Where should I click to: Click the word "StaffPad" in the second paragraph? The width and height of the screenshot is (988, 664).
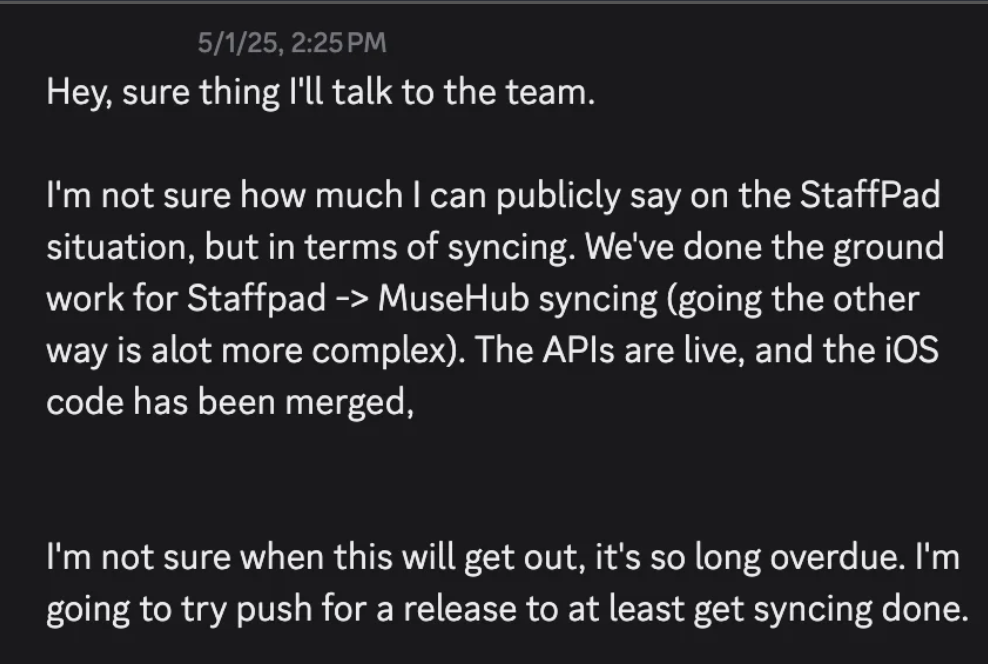(x=870, y=195)
